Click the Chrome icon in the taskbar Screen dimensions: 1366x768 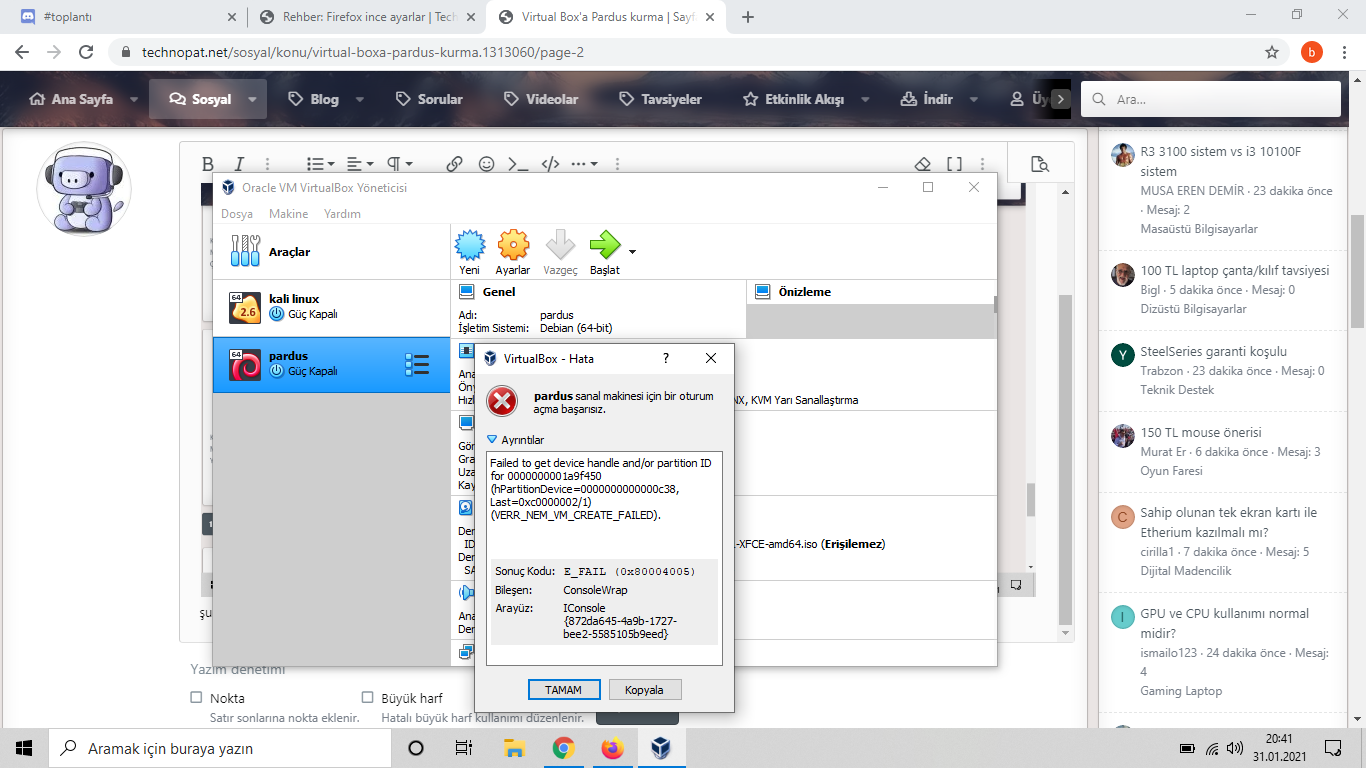coord(563,748)
